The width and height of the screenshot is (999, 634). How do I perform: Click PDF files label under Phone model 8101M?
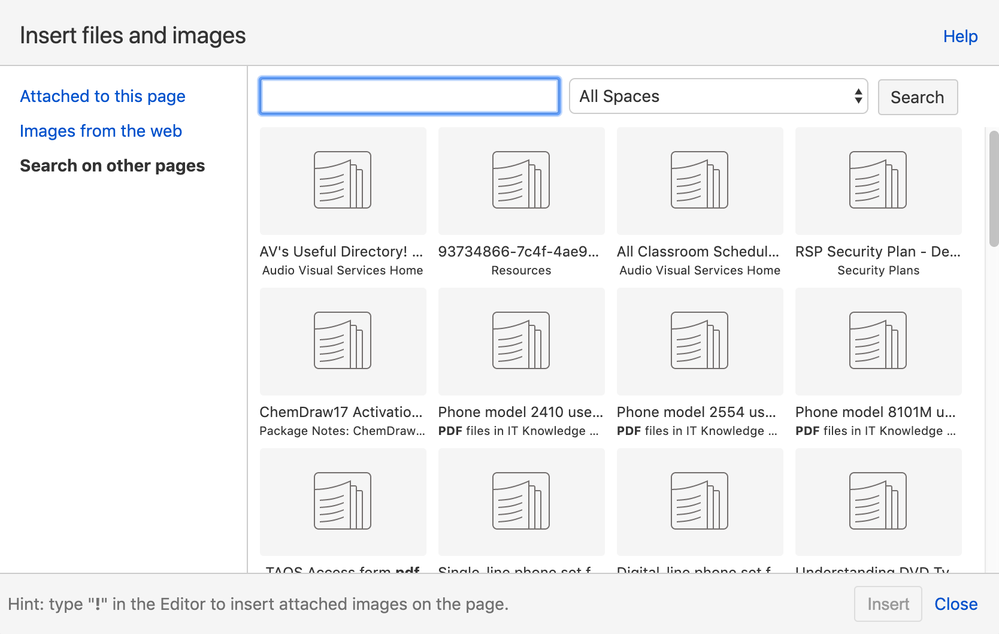[875, 431]
